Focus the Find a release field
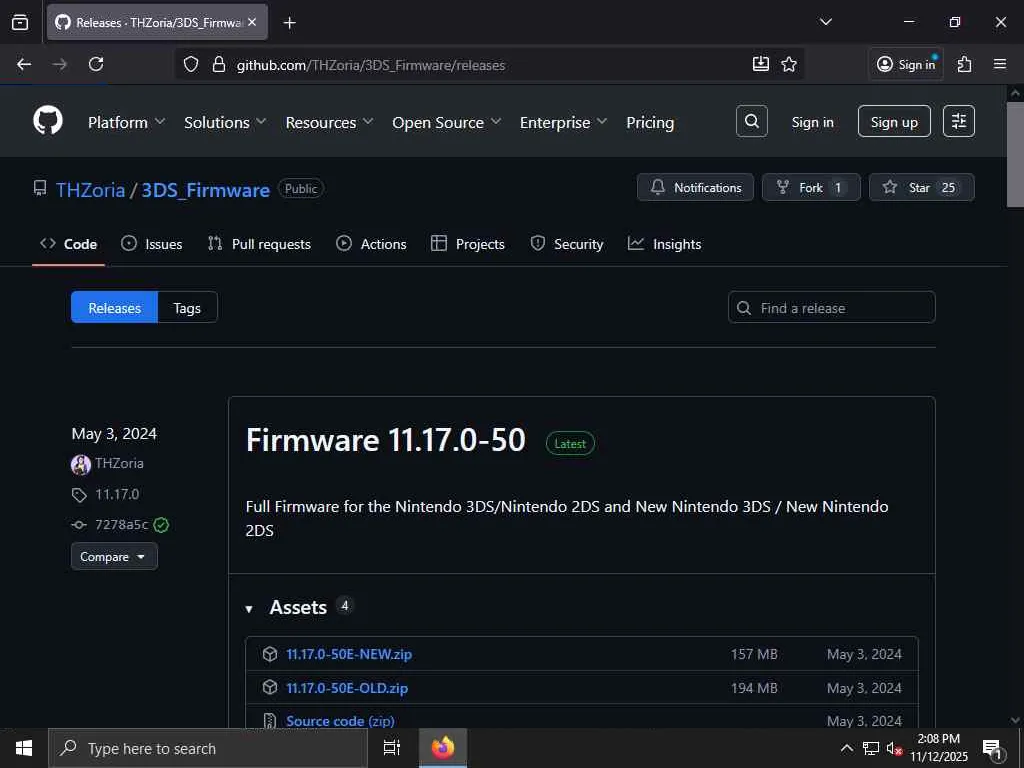The image size is (1024, 768). pos(831,308)
